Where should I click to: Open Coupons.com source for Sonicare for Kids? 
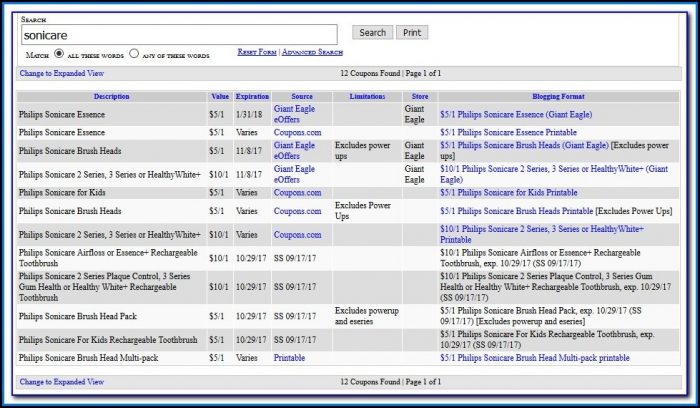coord(297,193)
